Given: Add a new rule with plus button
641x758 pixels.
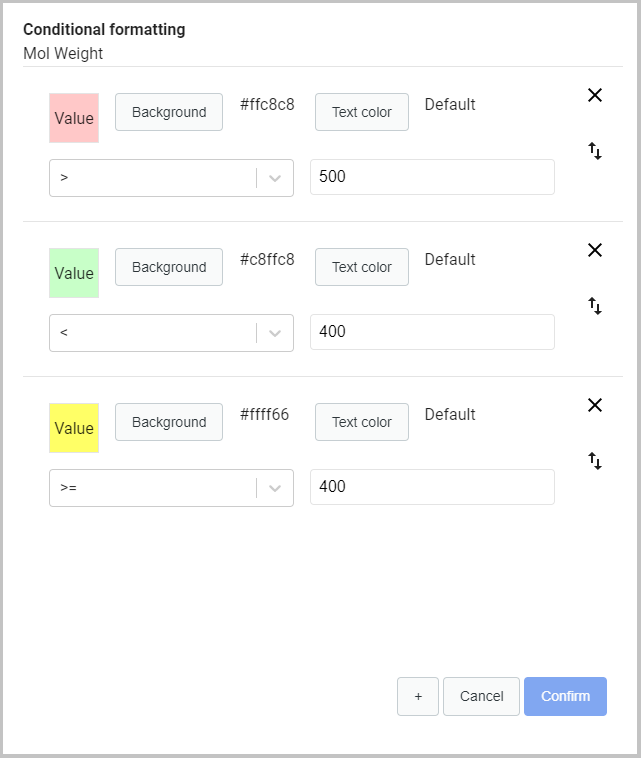Looking at the screenshot, I should tap(418, 696).
